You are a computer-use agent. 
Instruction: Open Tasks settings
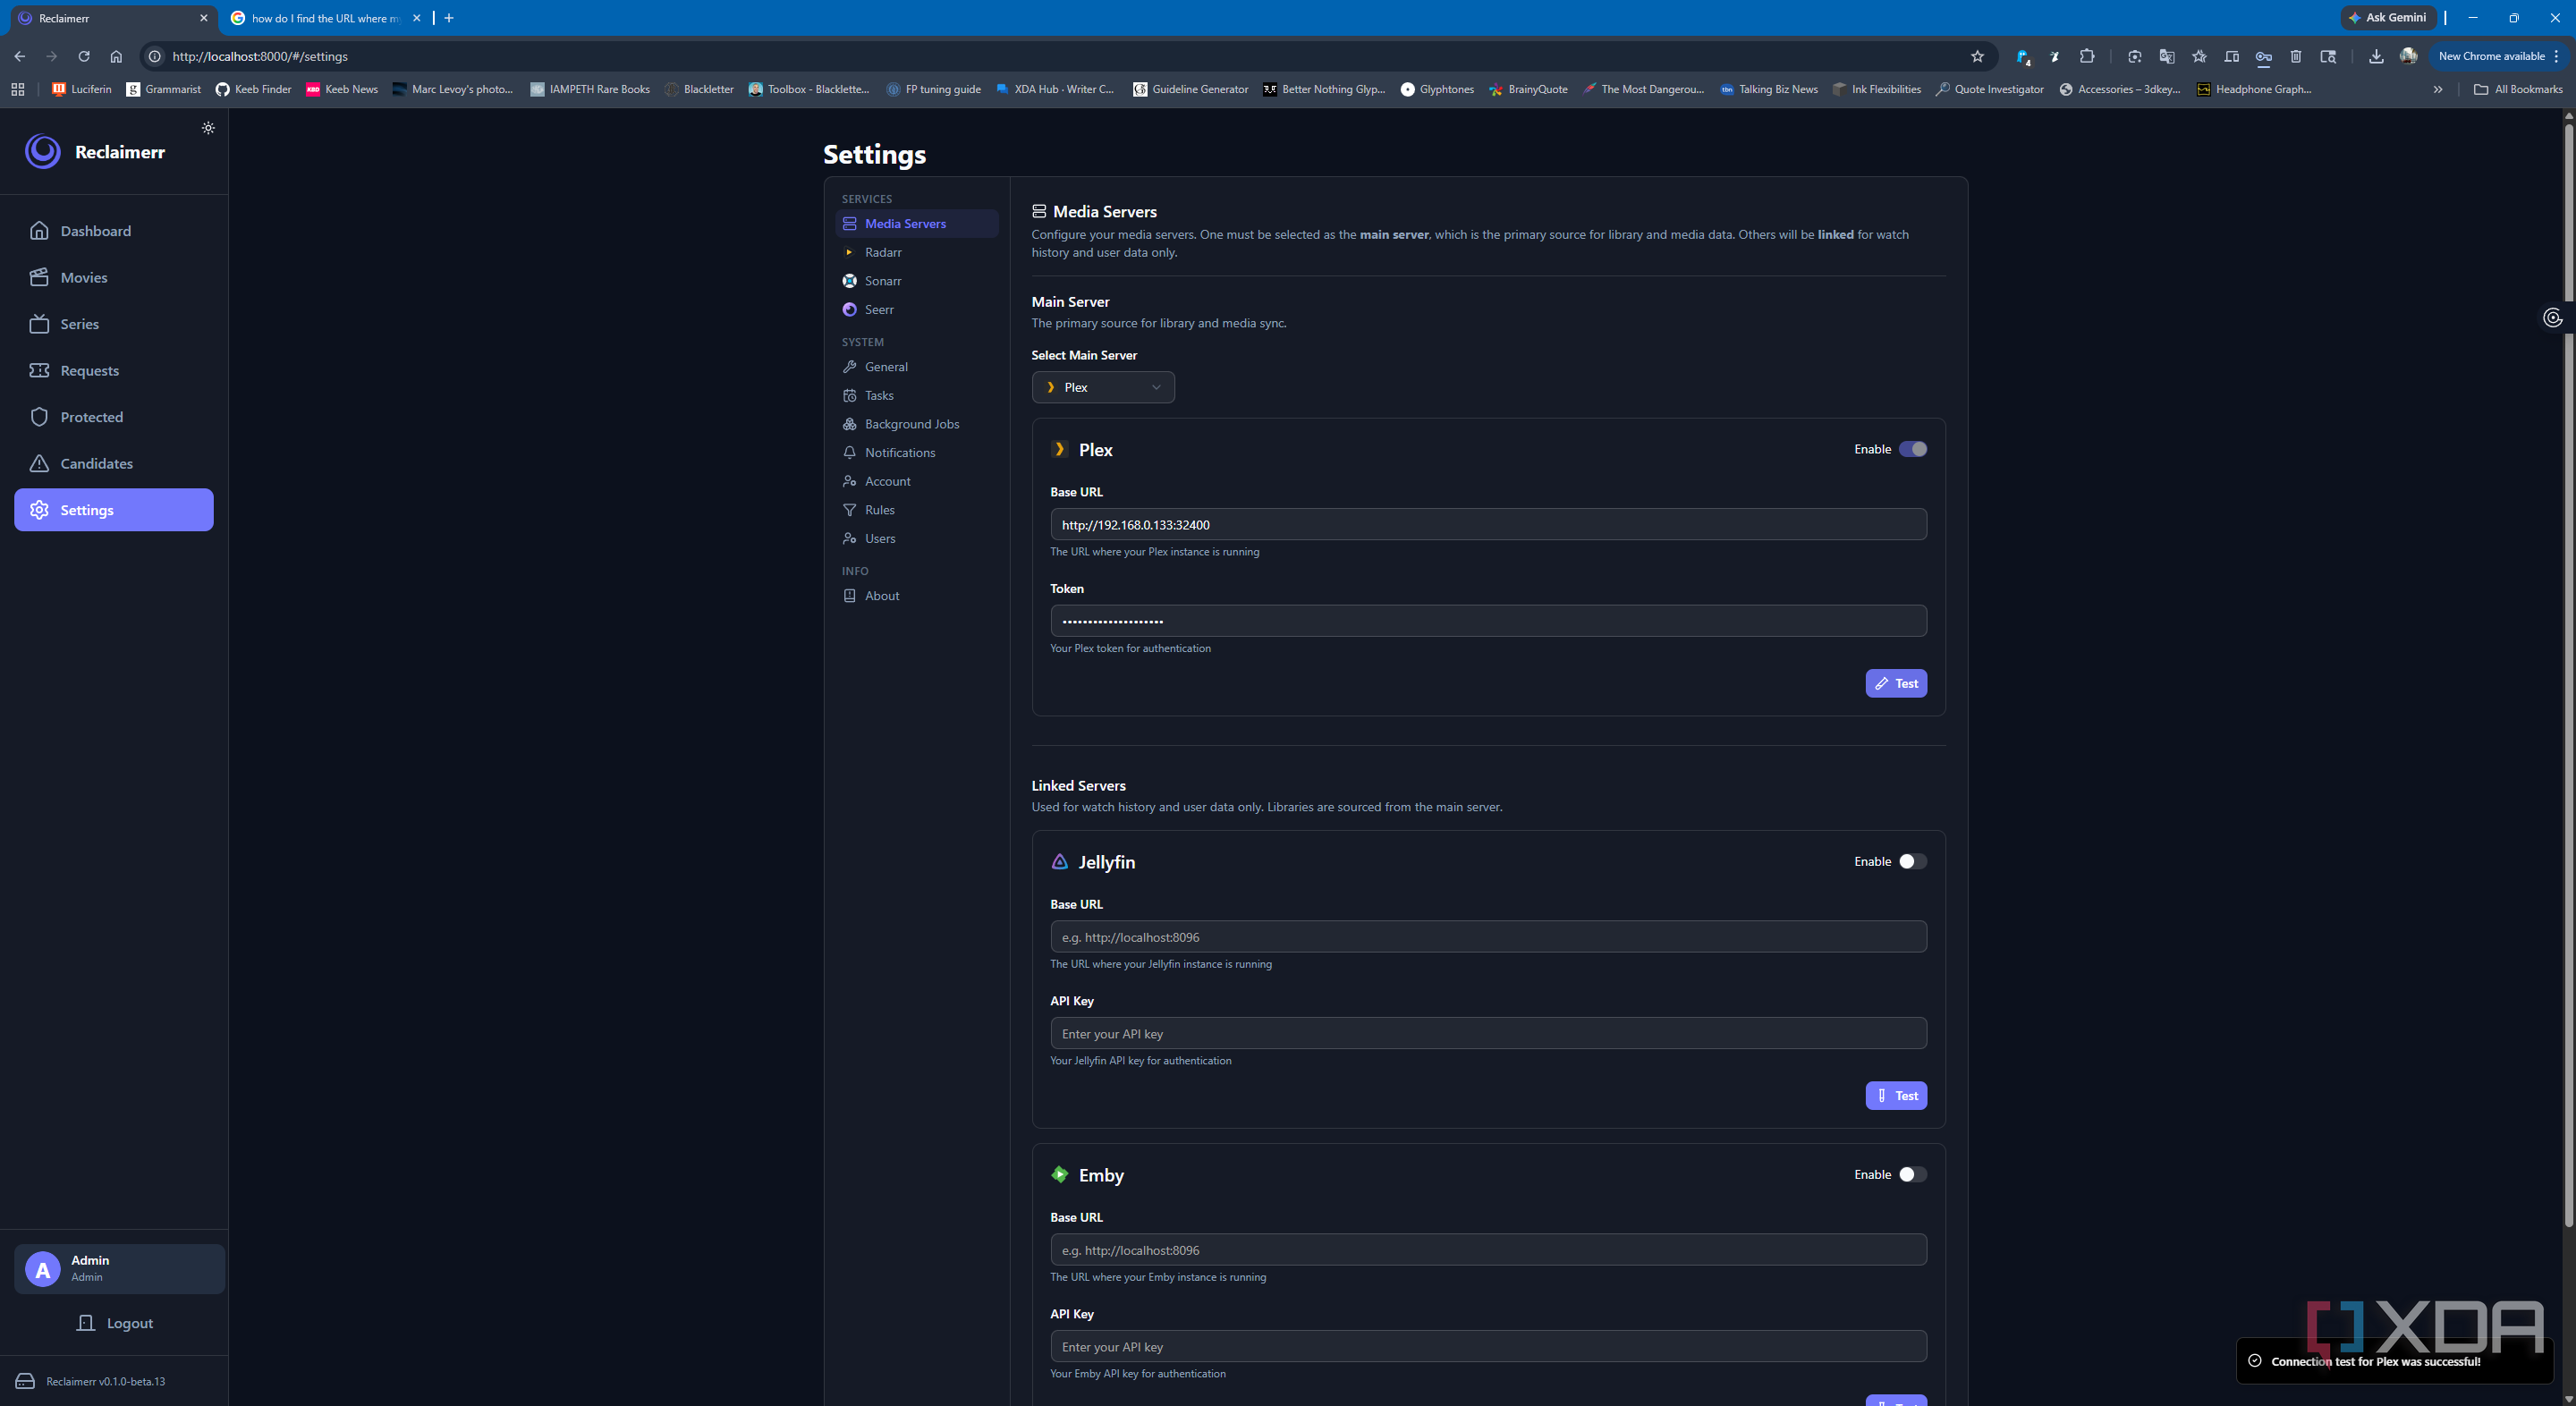[x=916, y=395]
